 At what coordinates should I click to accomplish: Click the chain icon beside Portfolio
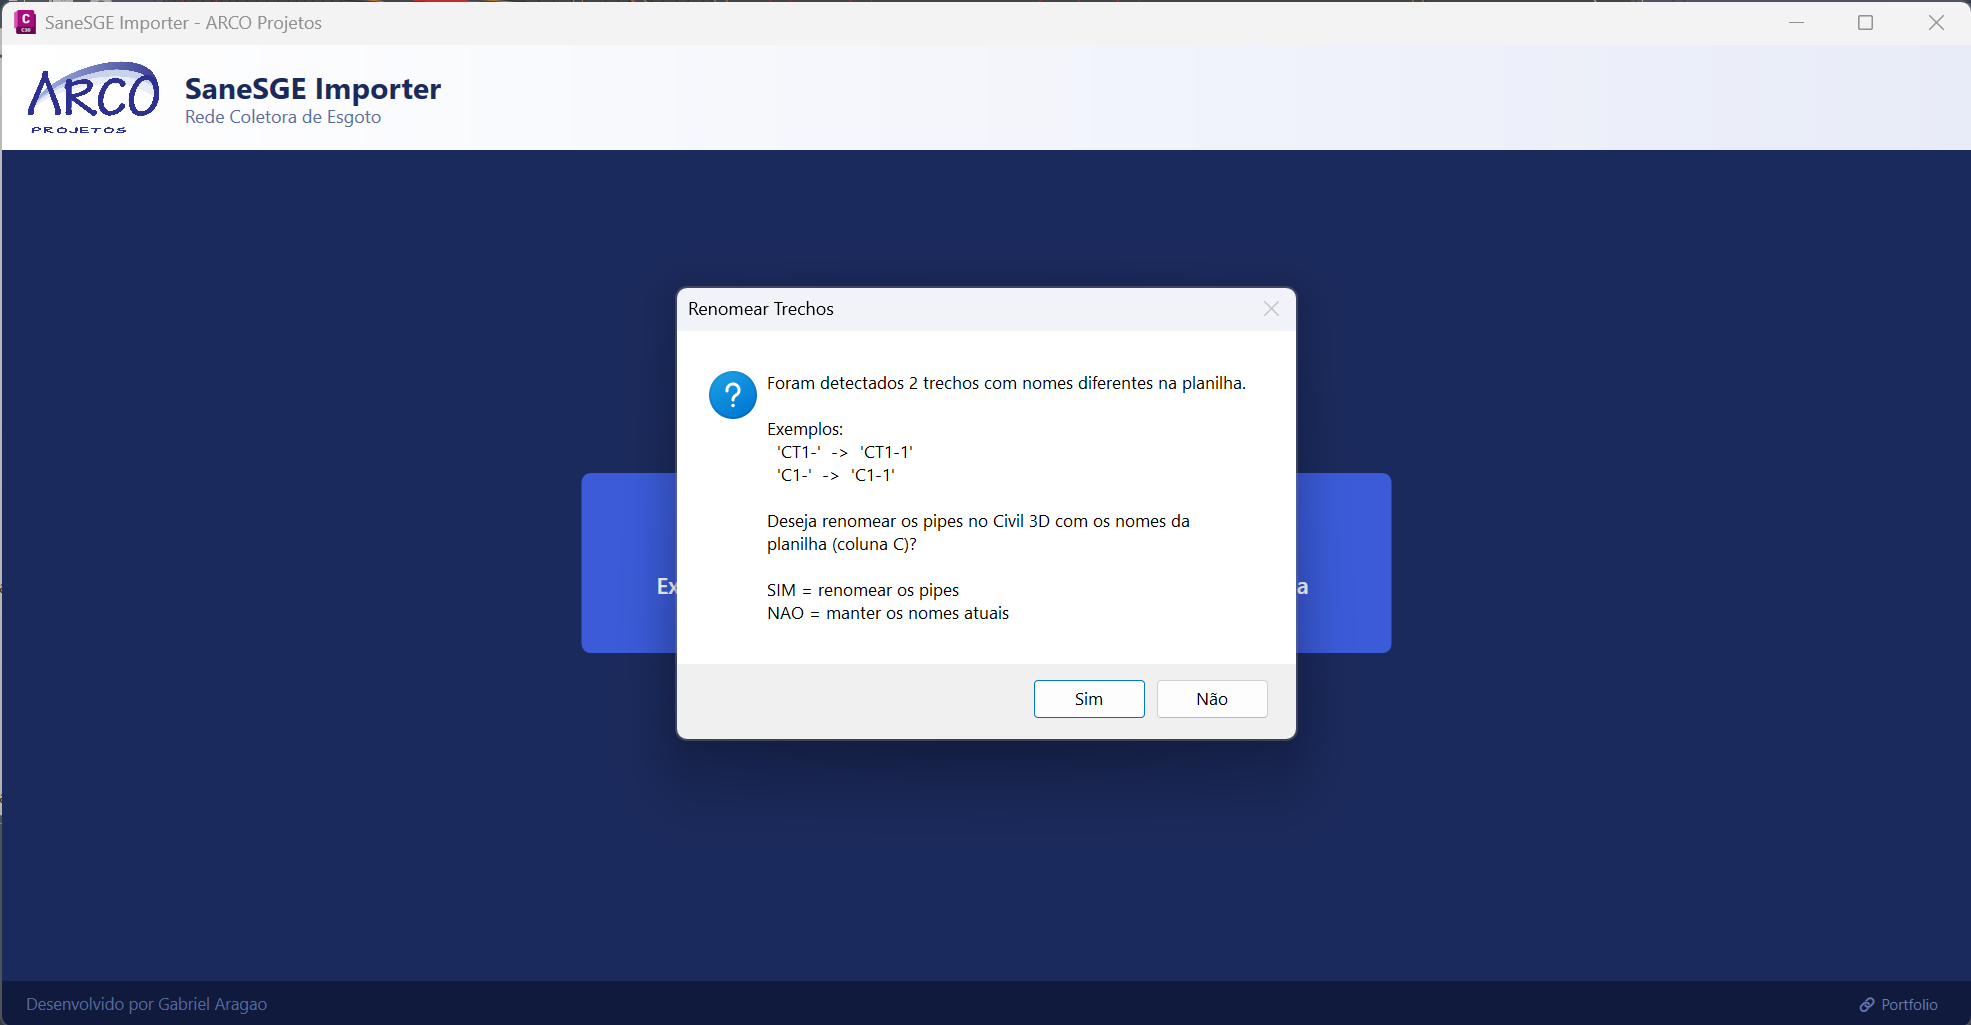(1866, 1004)
